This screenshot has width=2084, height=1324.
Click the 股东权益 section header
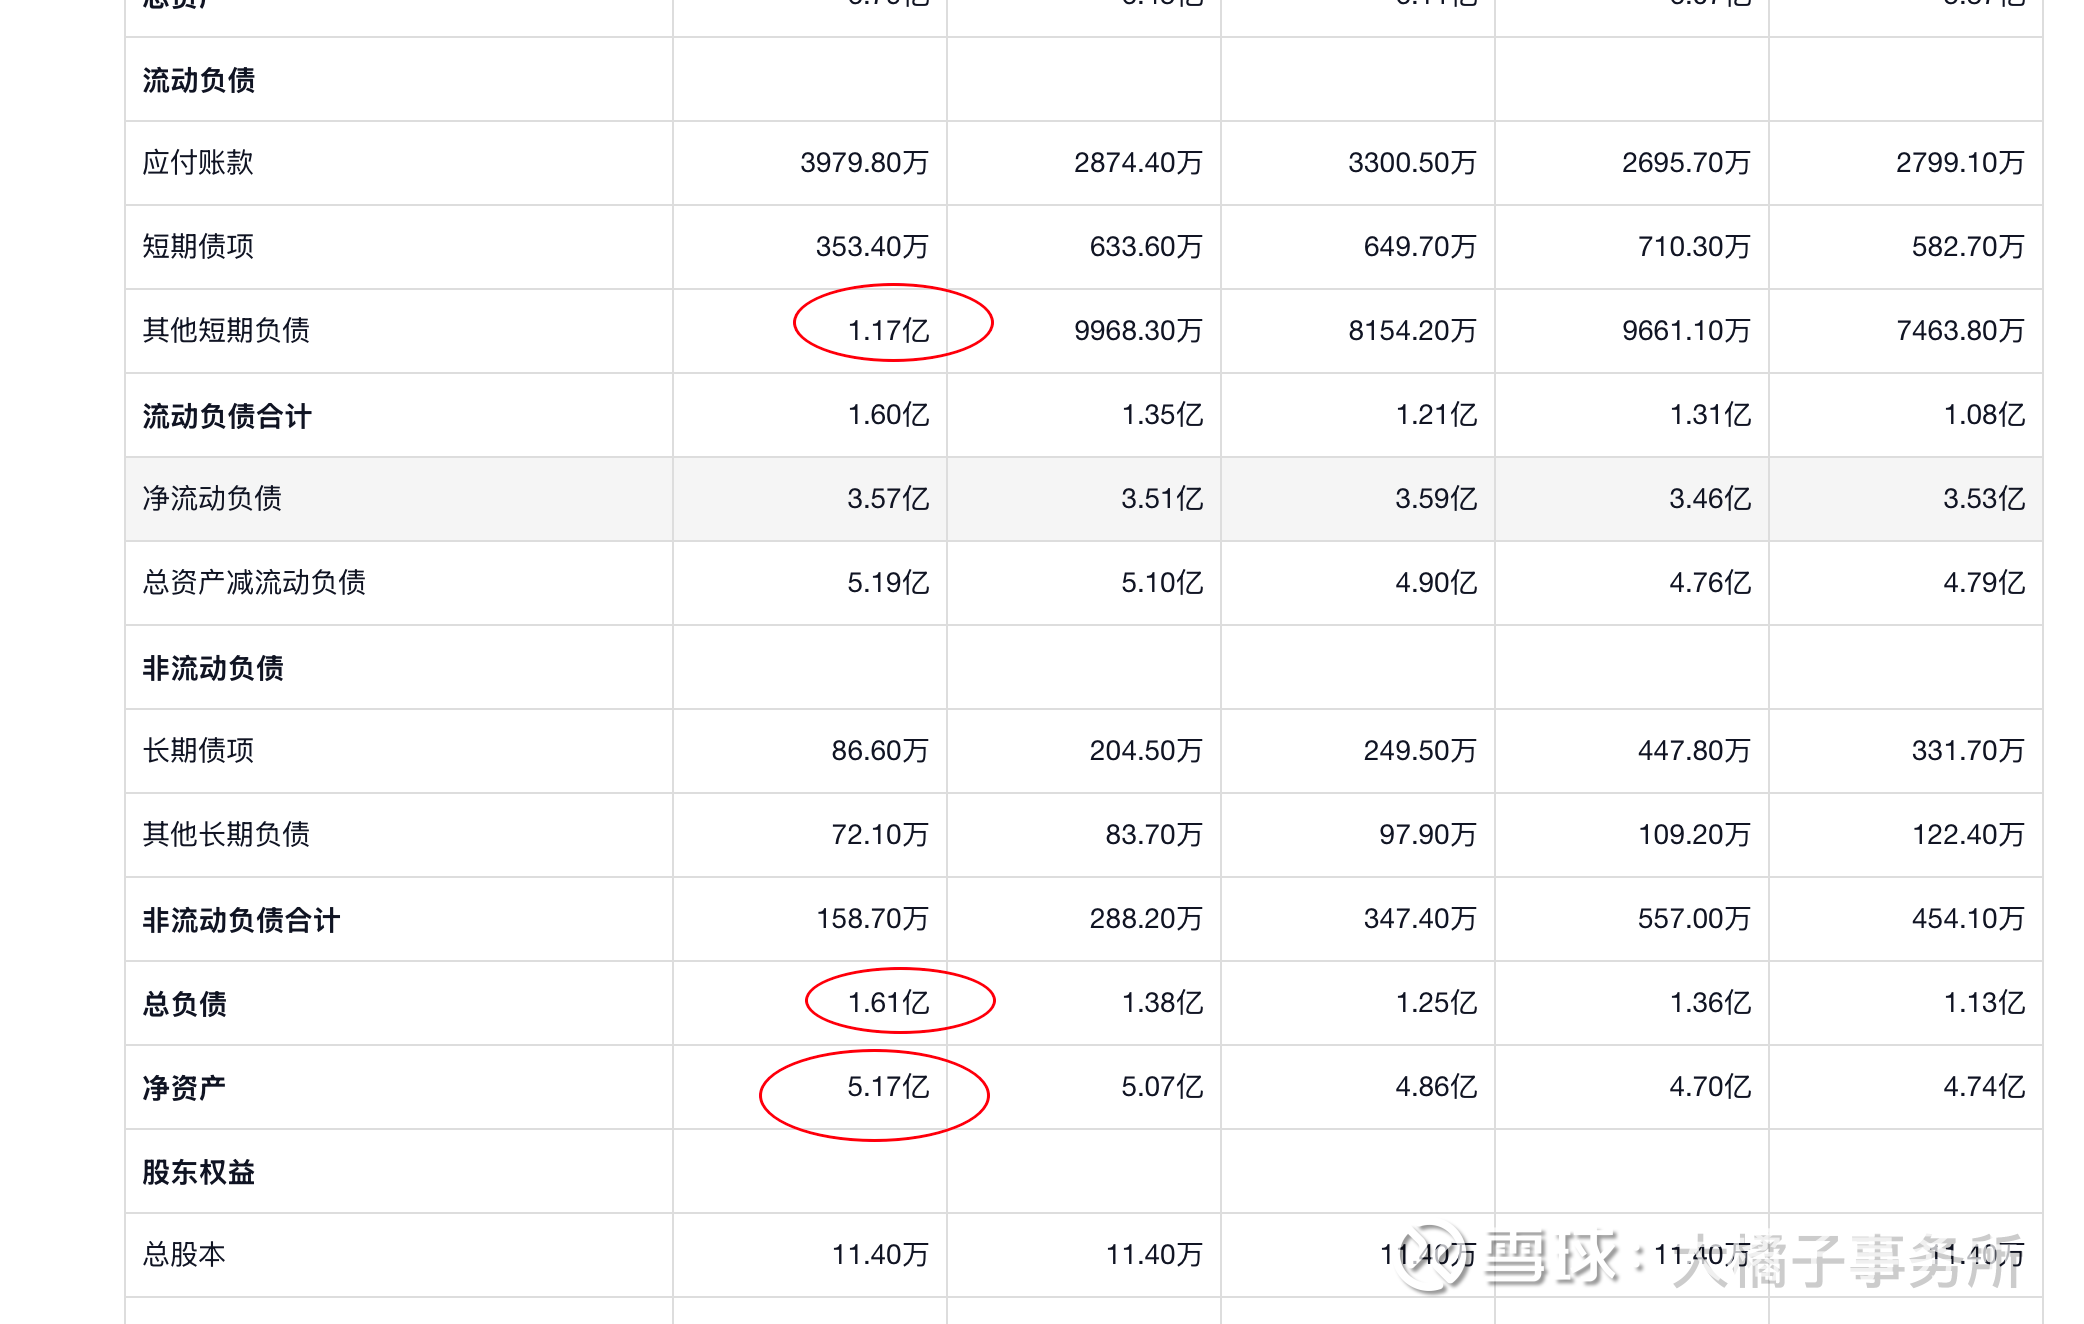tap(198, 1172)
